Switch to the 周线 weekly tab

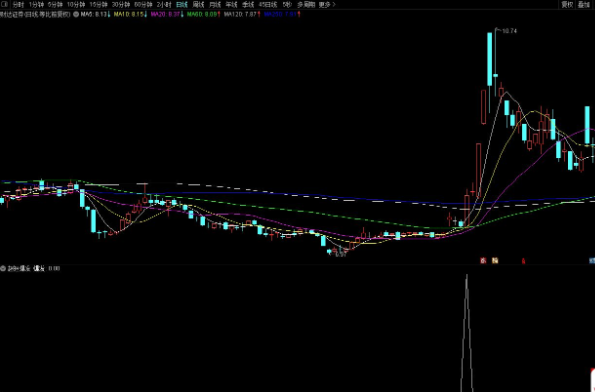click(x=198, y=5)
